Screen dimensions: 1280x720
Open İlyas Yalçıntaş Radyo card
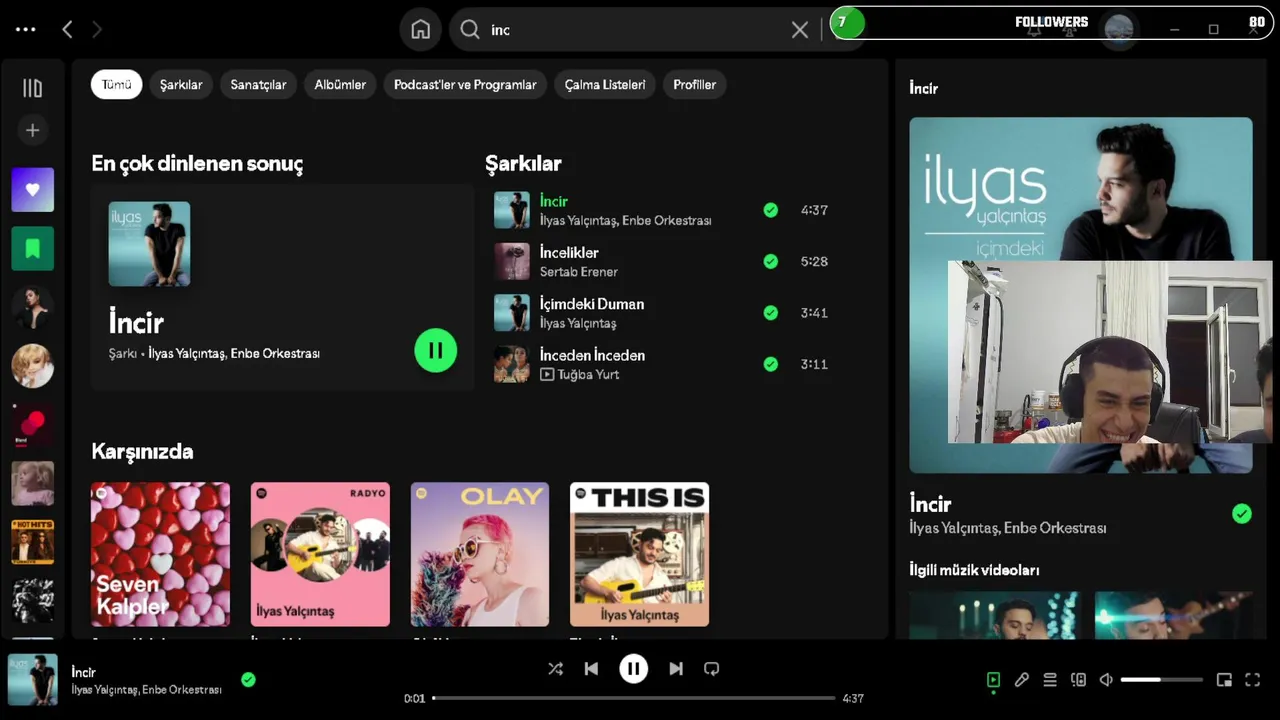(x=320, y=555)
